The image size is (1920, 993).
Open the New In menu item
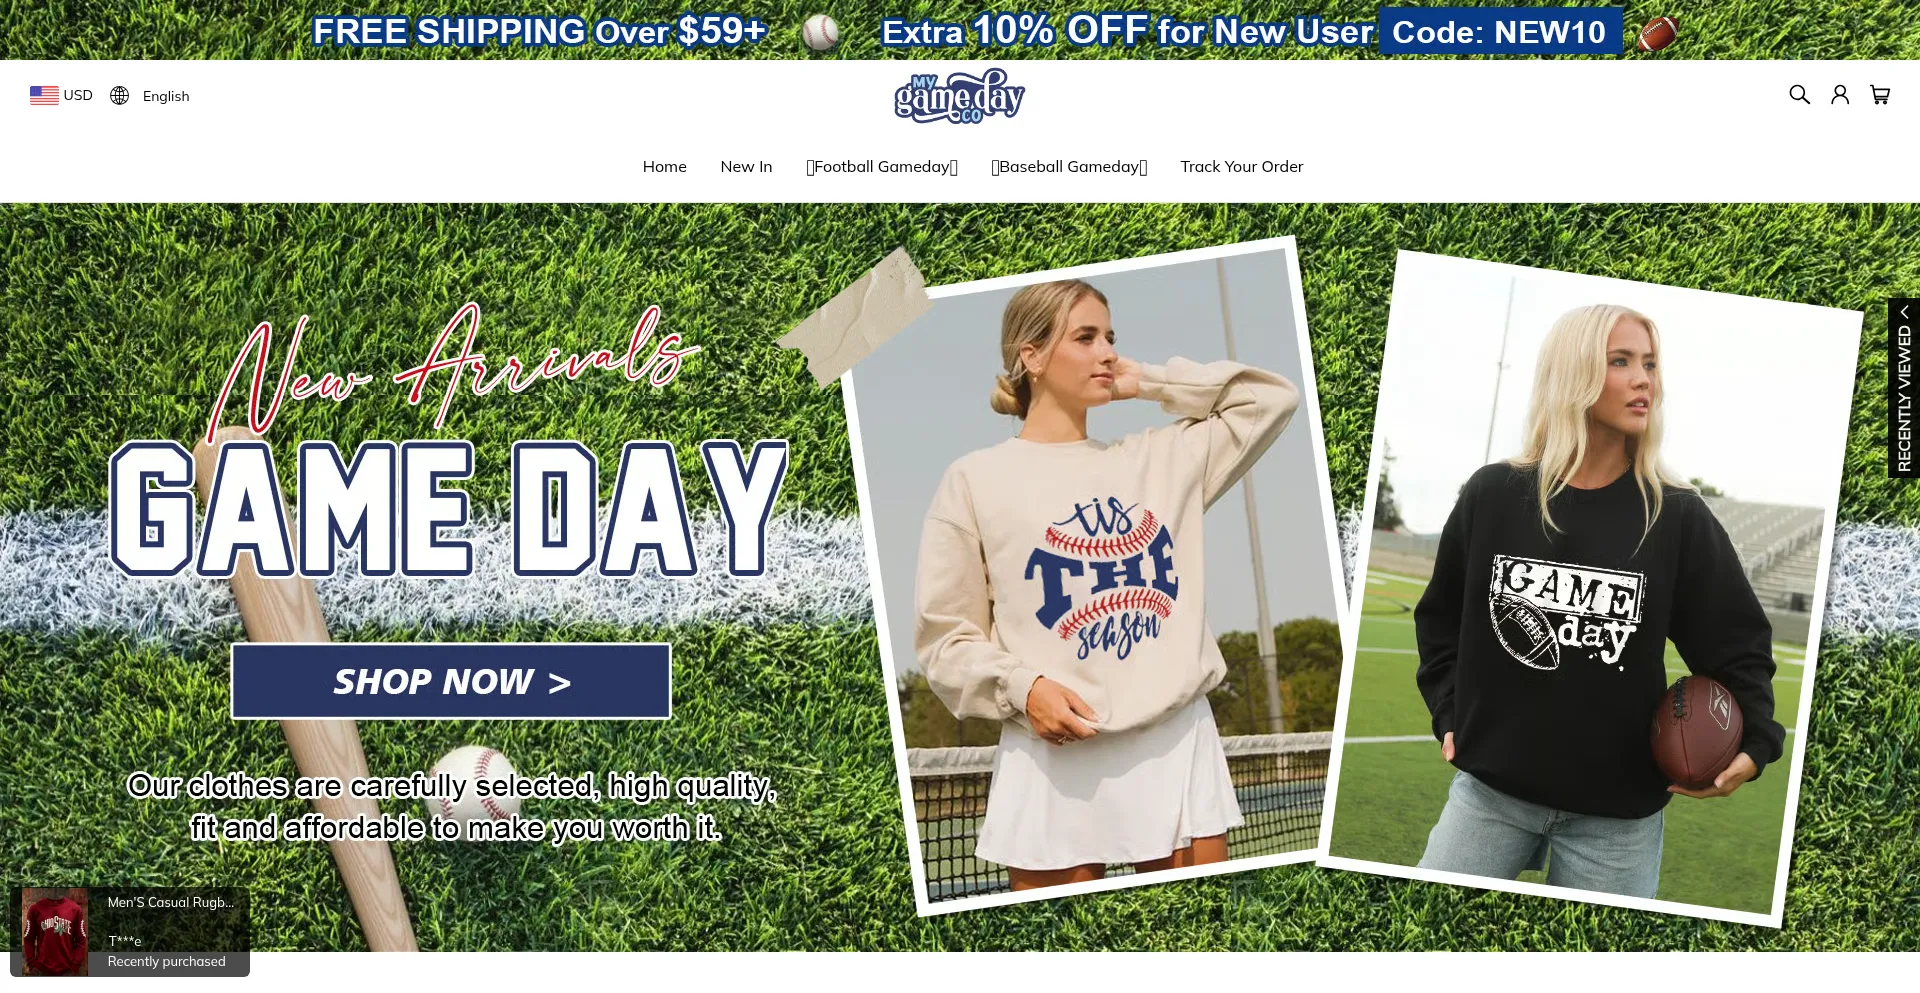pyautogui.click(x=746, y=167)
